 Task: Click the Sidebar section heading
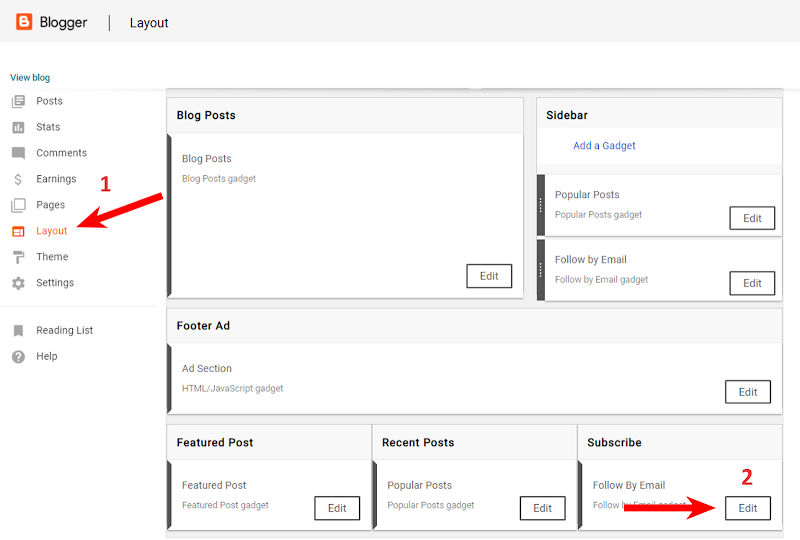click(567, 115)
